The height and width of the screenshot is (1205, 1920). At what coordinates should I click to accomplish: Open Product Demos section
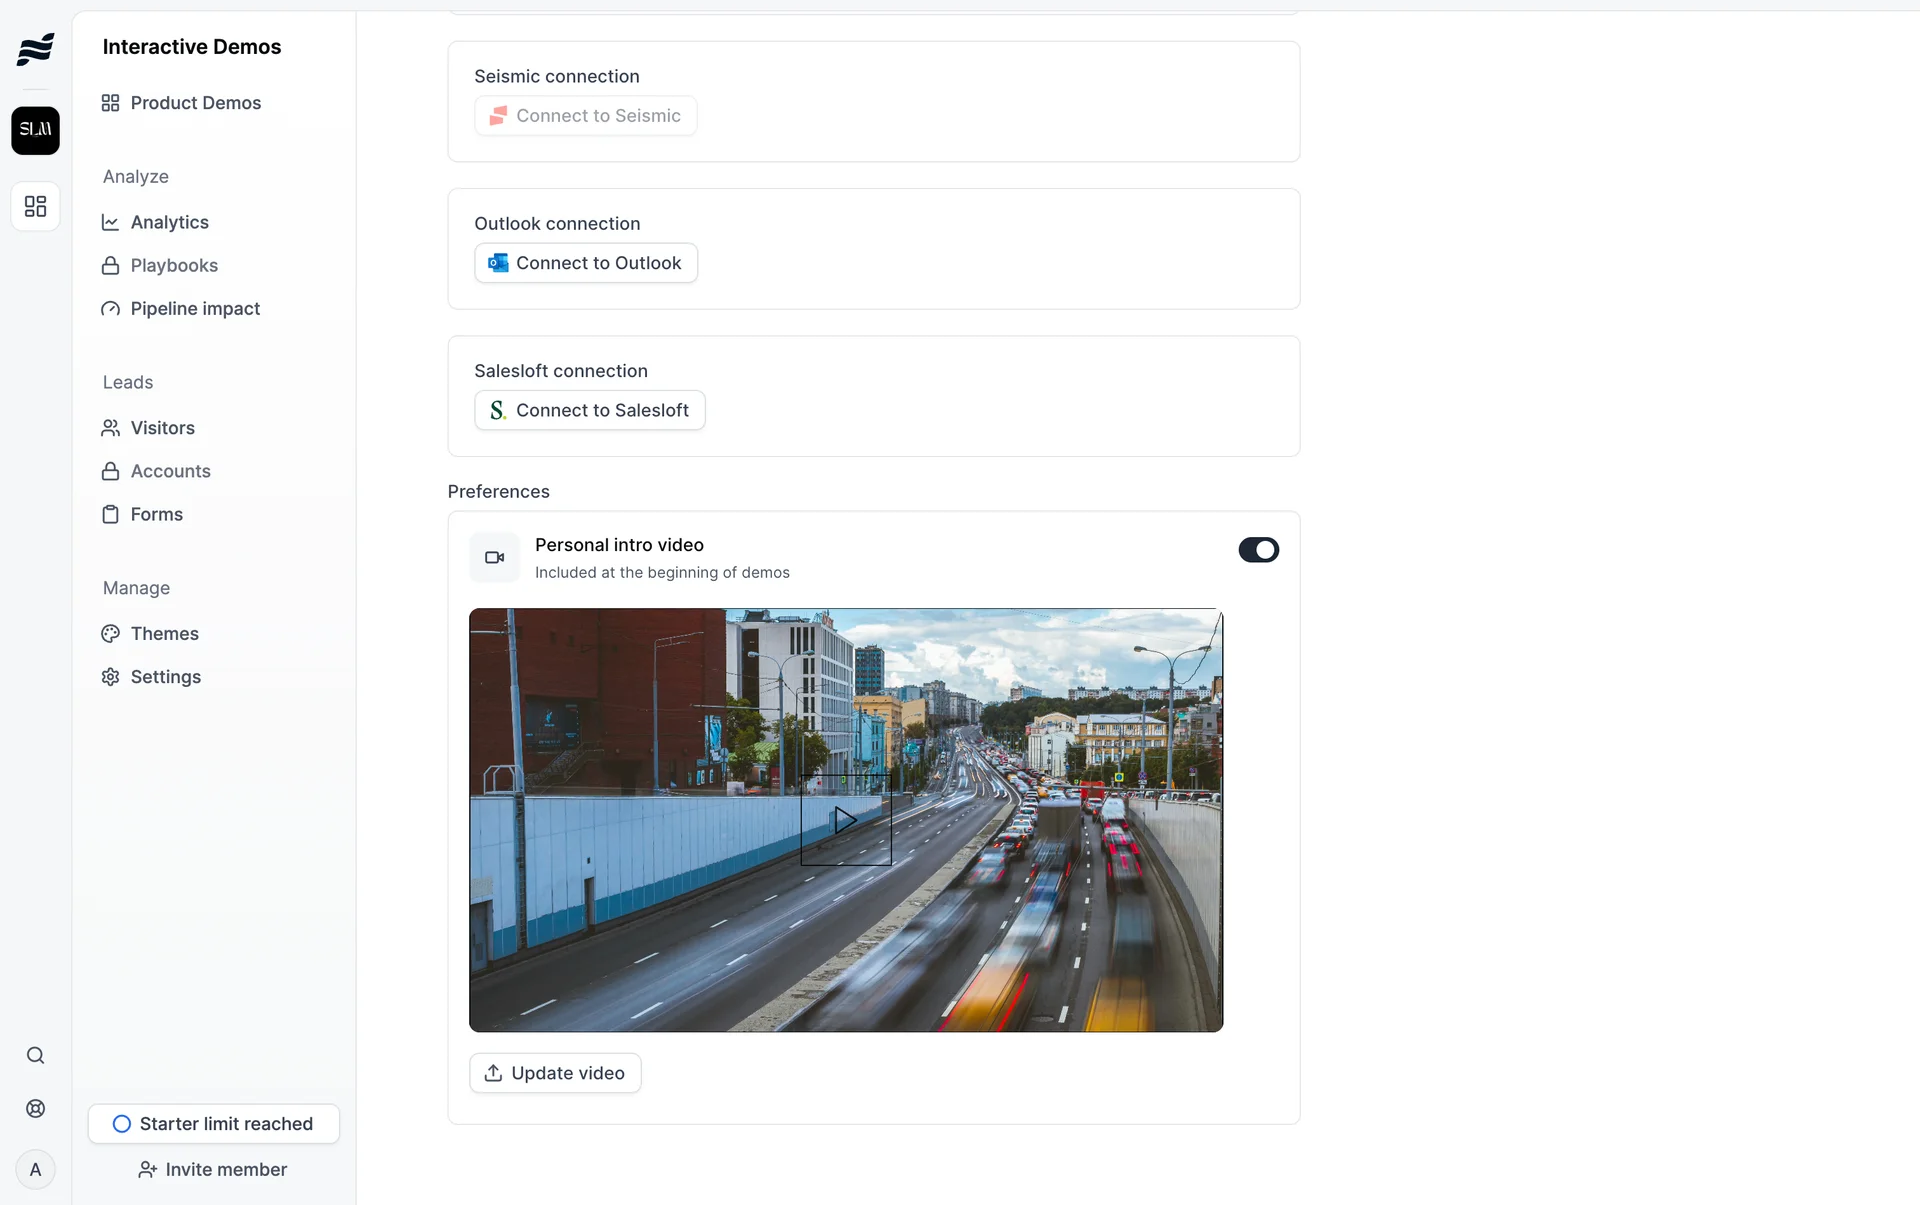[x=195, y=103]
